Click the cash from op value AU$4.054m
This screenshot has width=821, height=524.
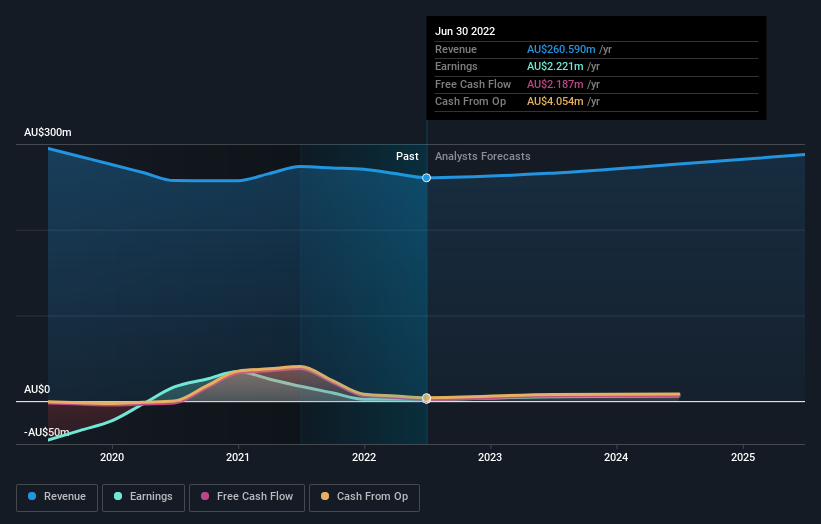point(555,102)
